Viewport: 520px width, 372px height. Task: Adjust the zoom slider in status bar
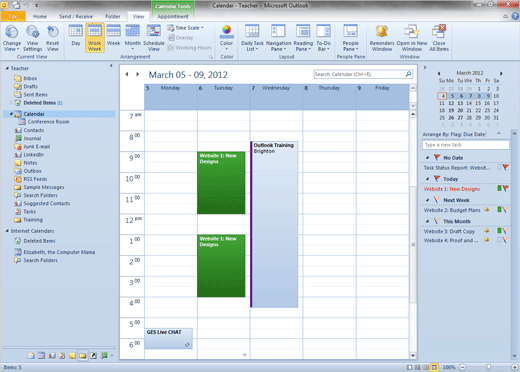pos(488,367)
